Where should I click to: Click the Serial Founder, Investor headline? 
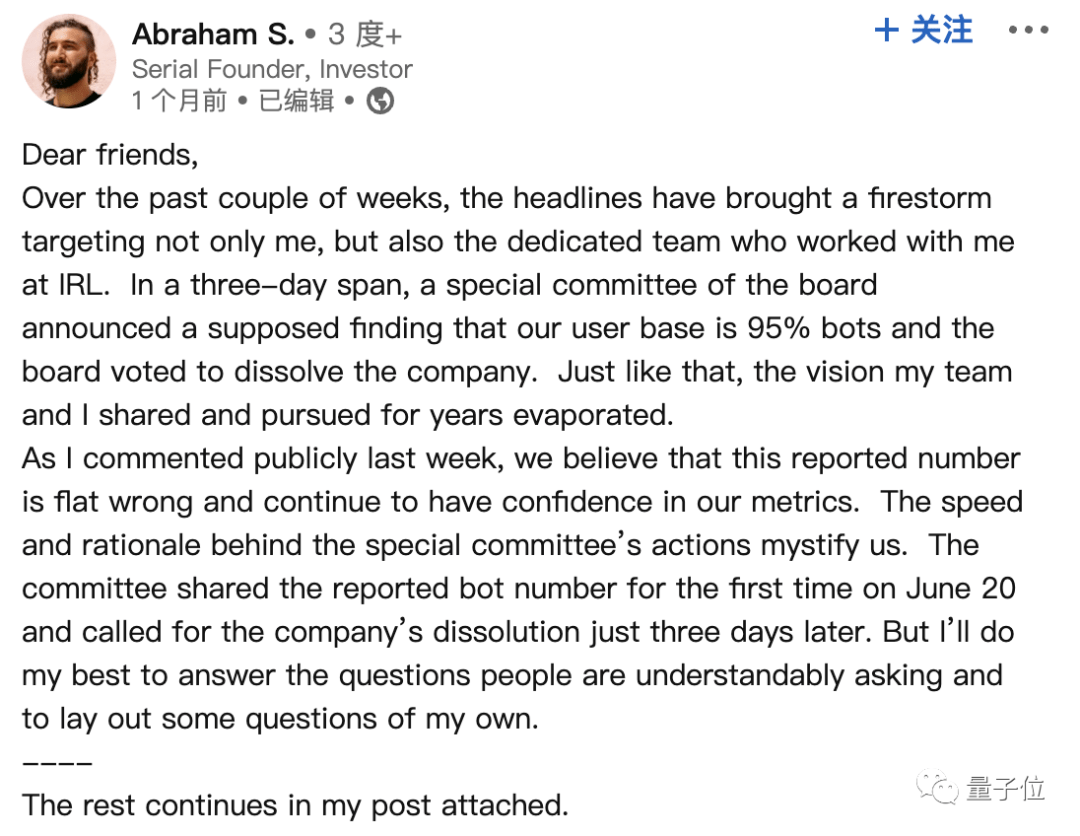[x=272, y=69]
